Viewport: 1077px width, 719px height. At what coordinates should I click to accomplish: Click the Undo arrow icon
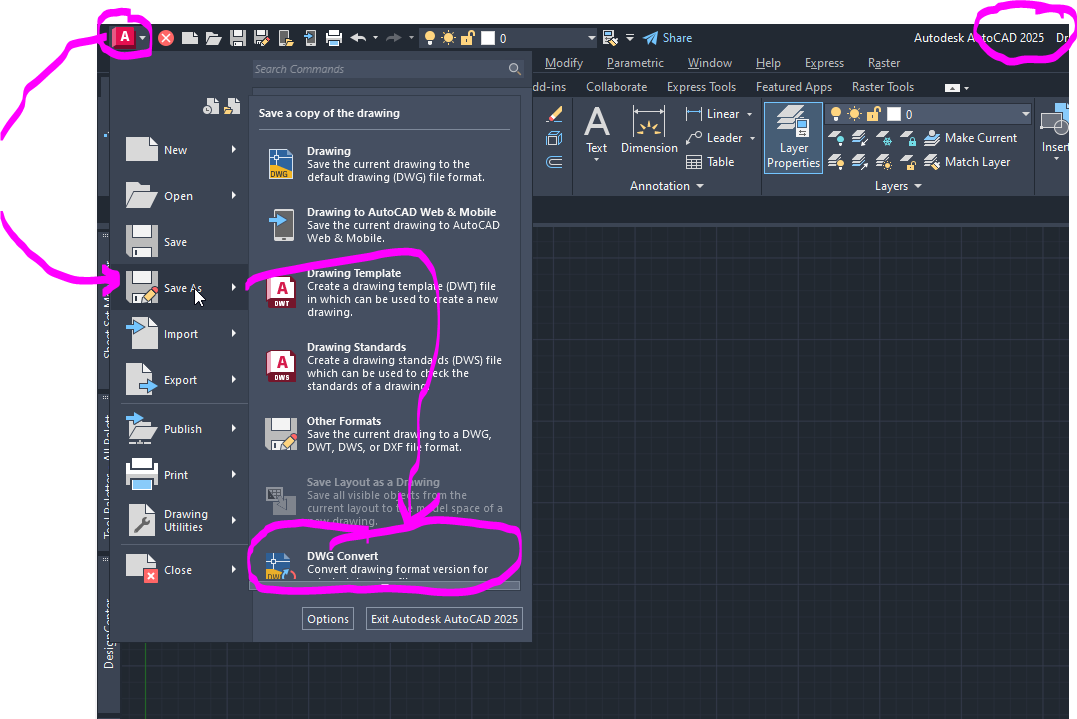pyautogui.click(x=358, y=38)
